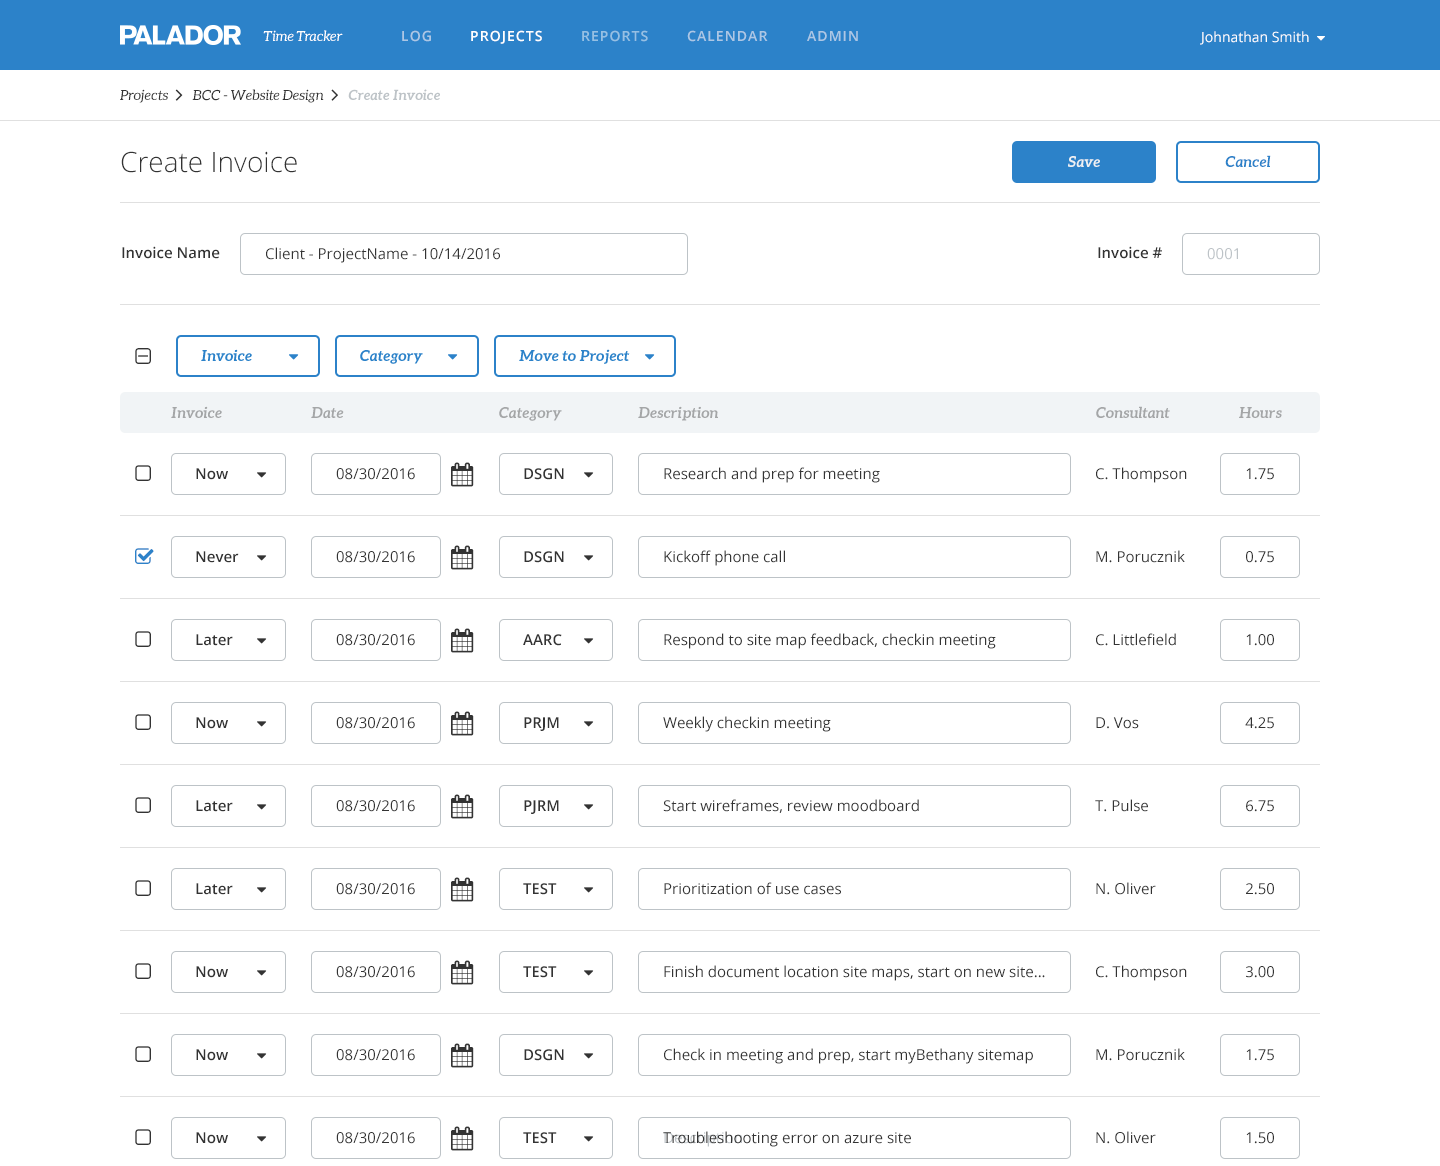The width and height of the screenshot is (1440, 1166).
Task: Check the Prioritization of use cases row
Action: [143, 888]
